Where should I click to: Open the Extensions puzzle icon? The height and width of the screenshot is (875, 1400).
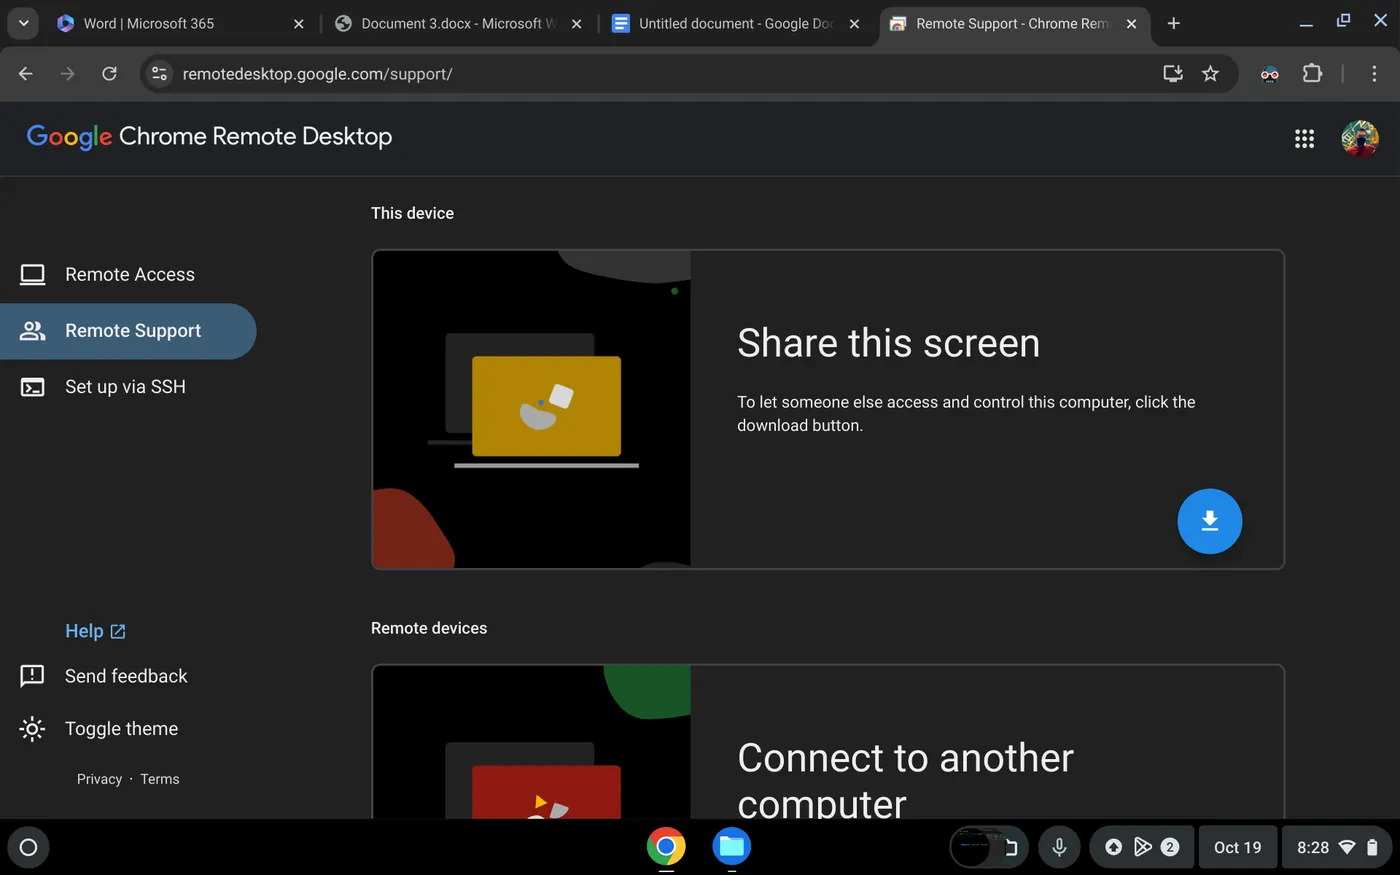(x=1312, y=73)
